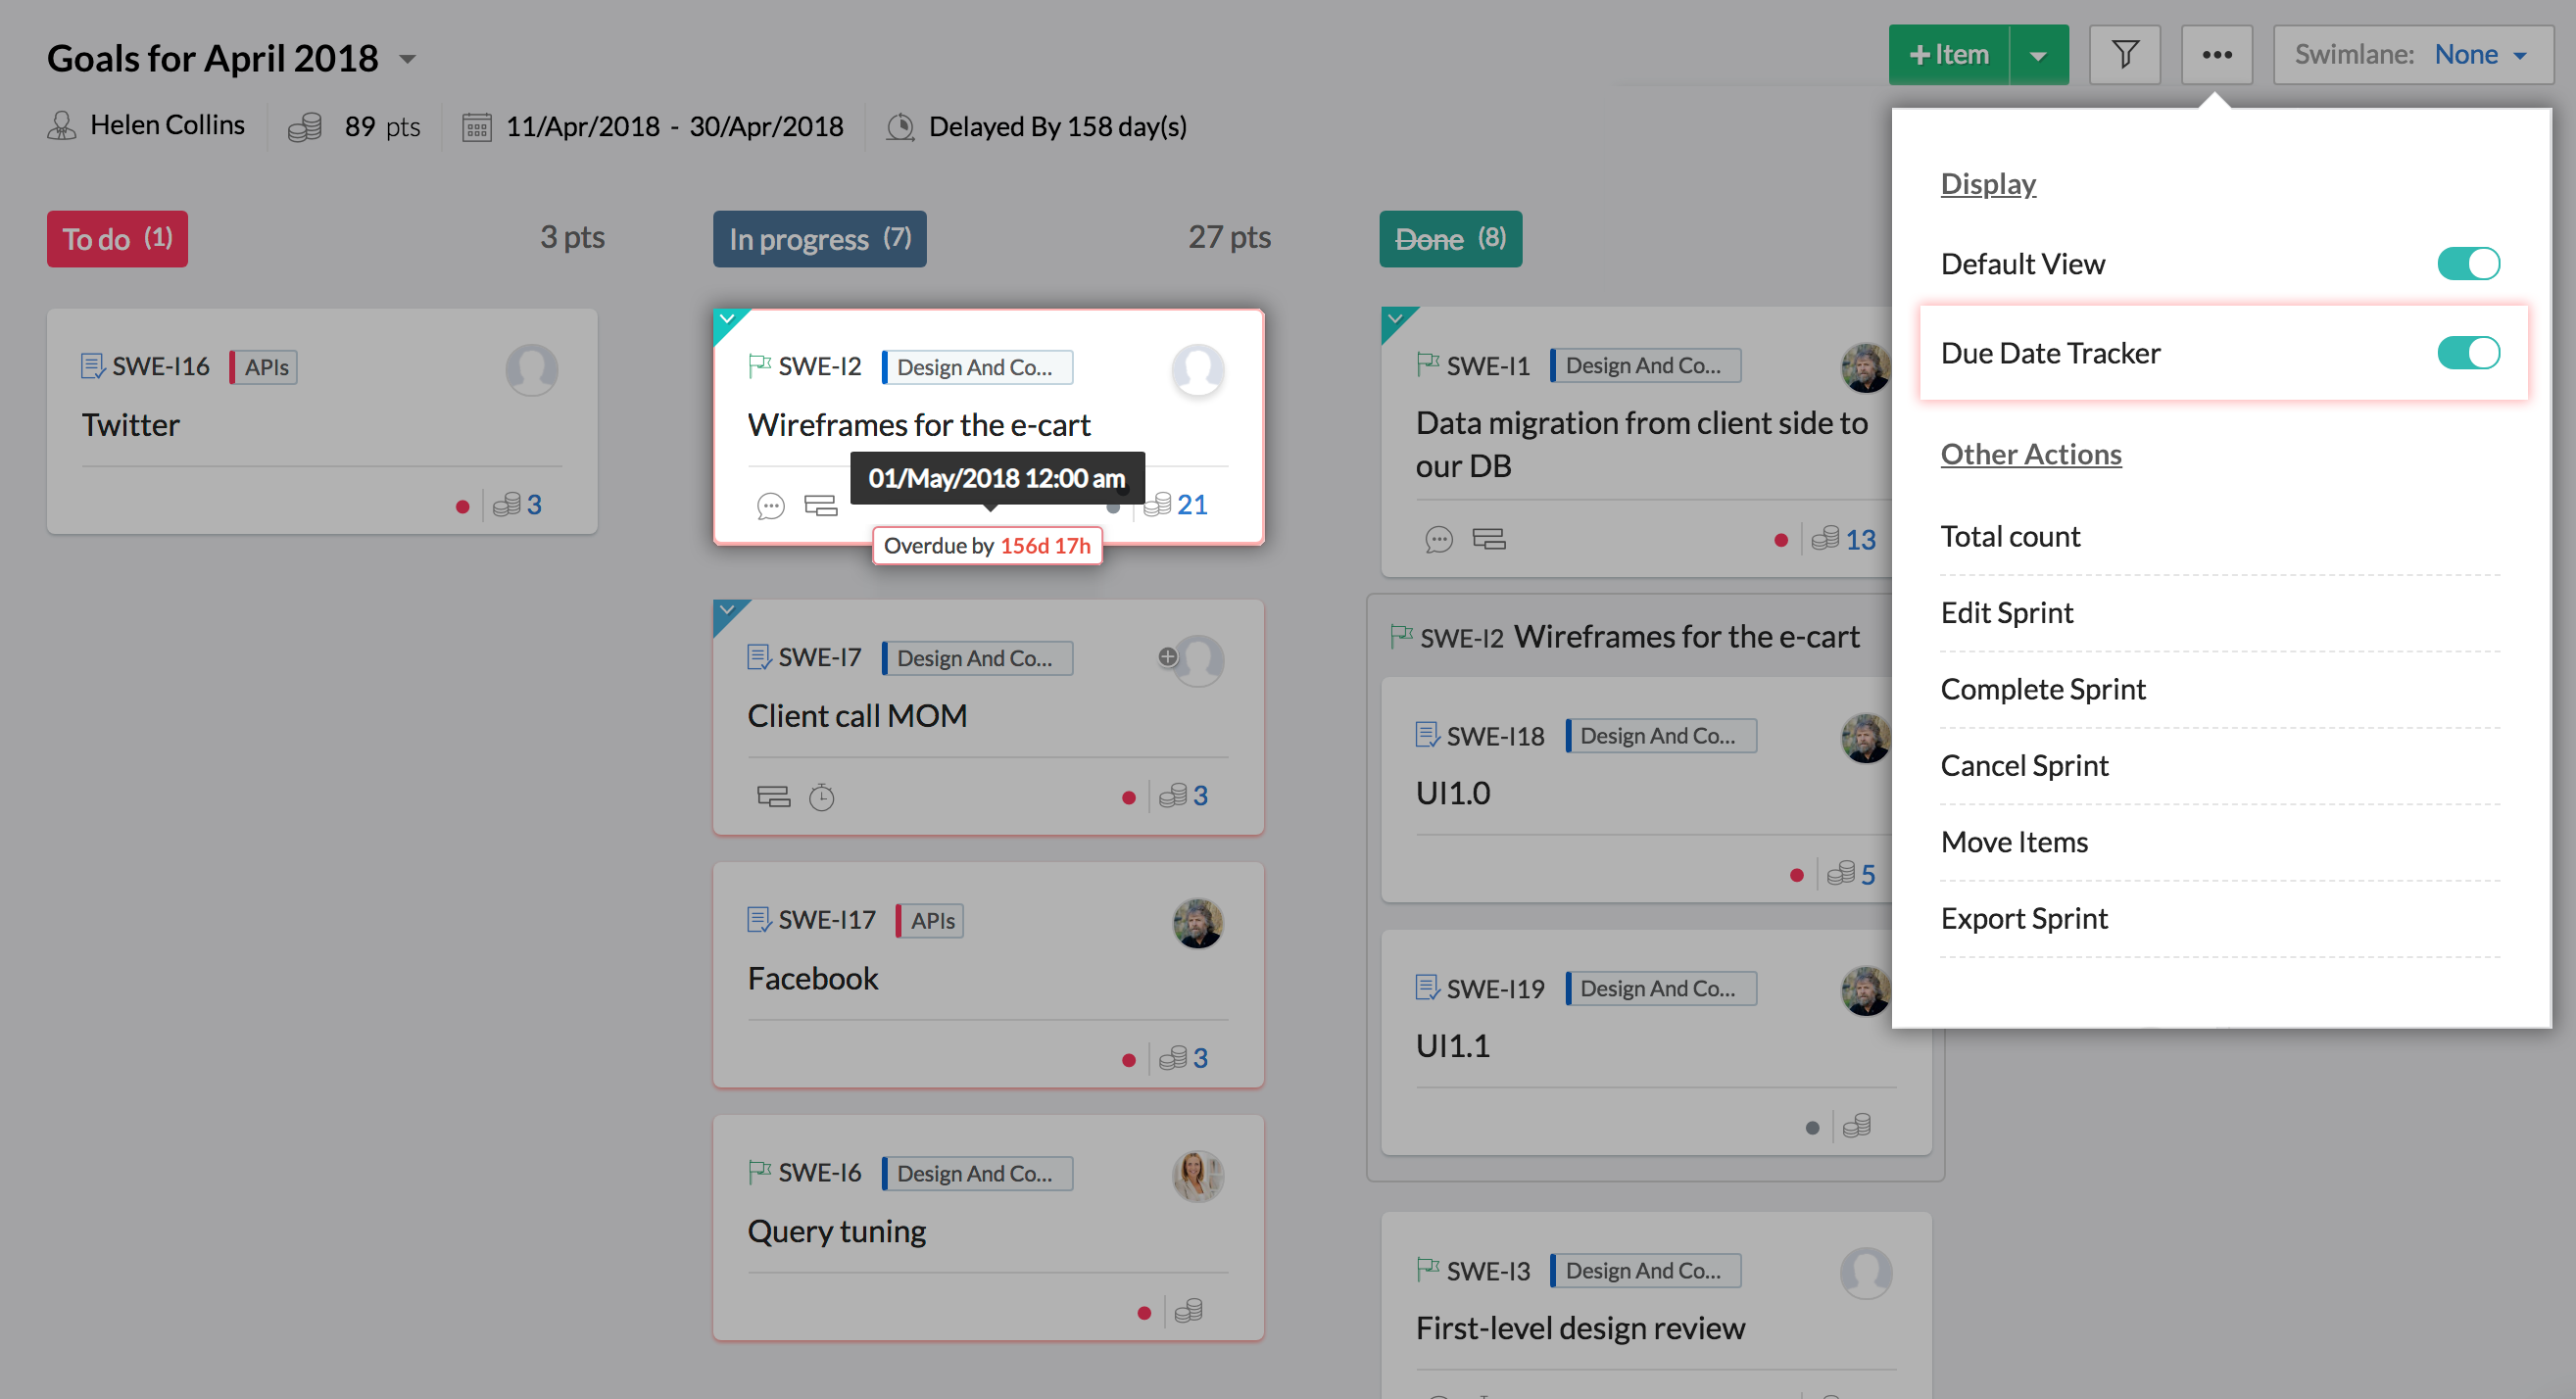Choose Export Sprint menu option
Image resolution: width=2576 pixels, height=1399 pixels.
(2023, 918)
